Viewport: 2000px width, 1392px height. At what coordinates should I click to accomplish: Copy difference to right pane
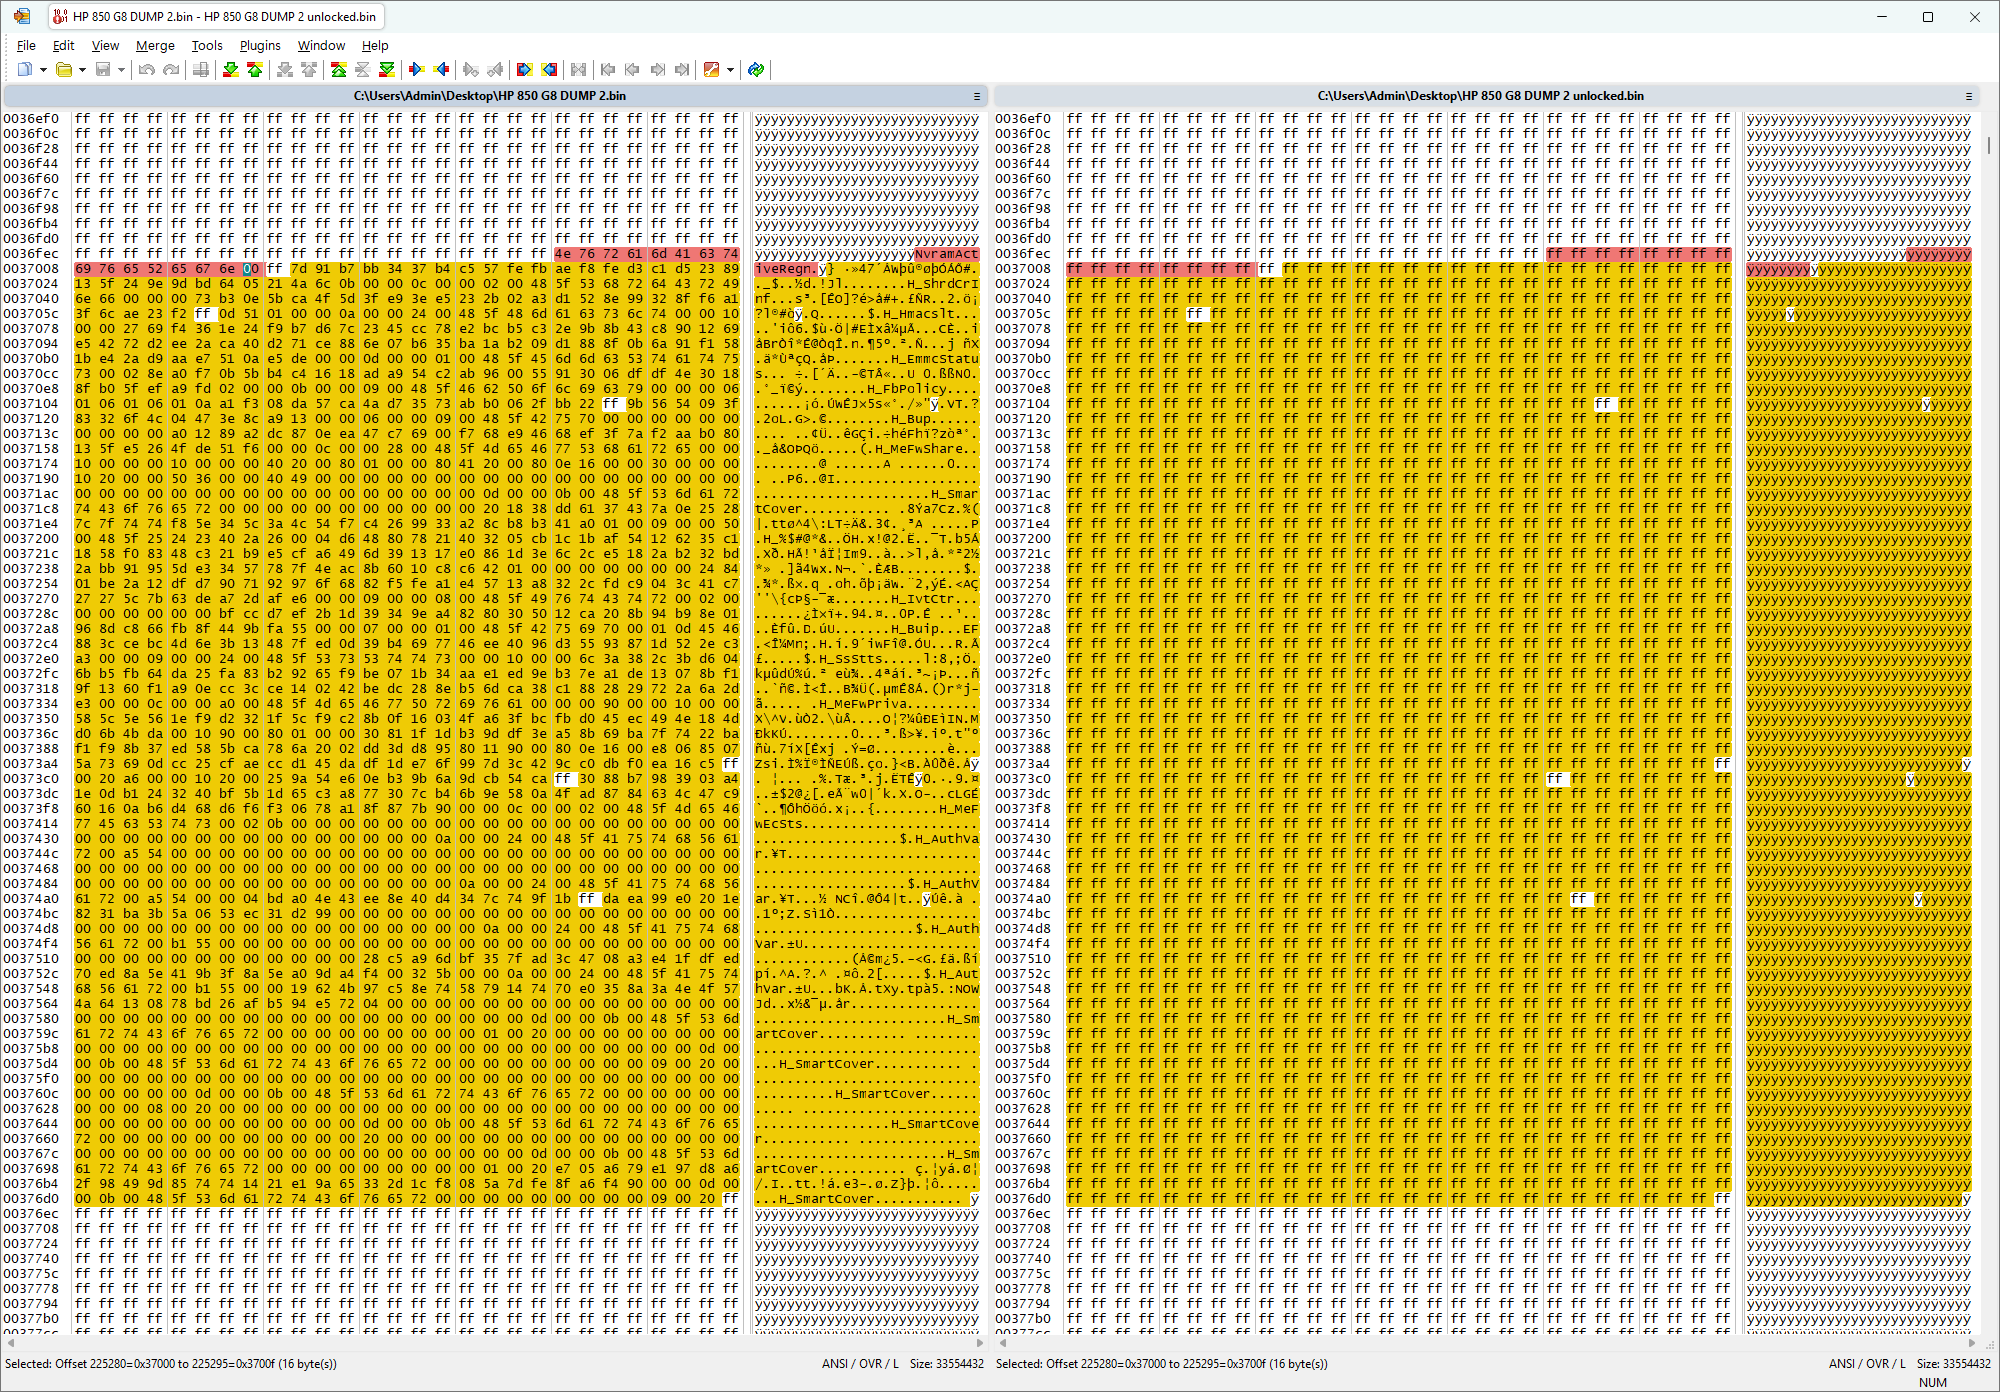(417, 70)
